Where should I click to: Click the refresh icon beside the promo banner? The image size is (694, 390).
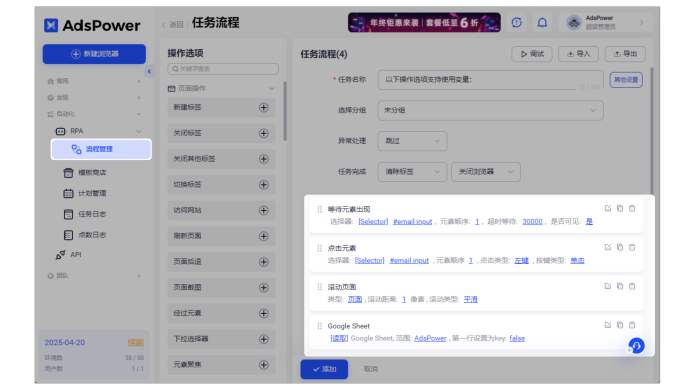[517, 23]
